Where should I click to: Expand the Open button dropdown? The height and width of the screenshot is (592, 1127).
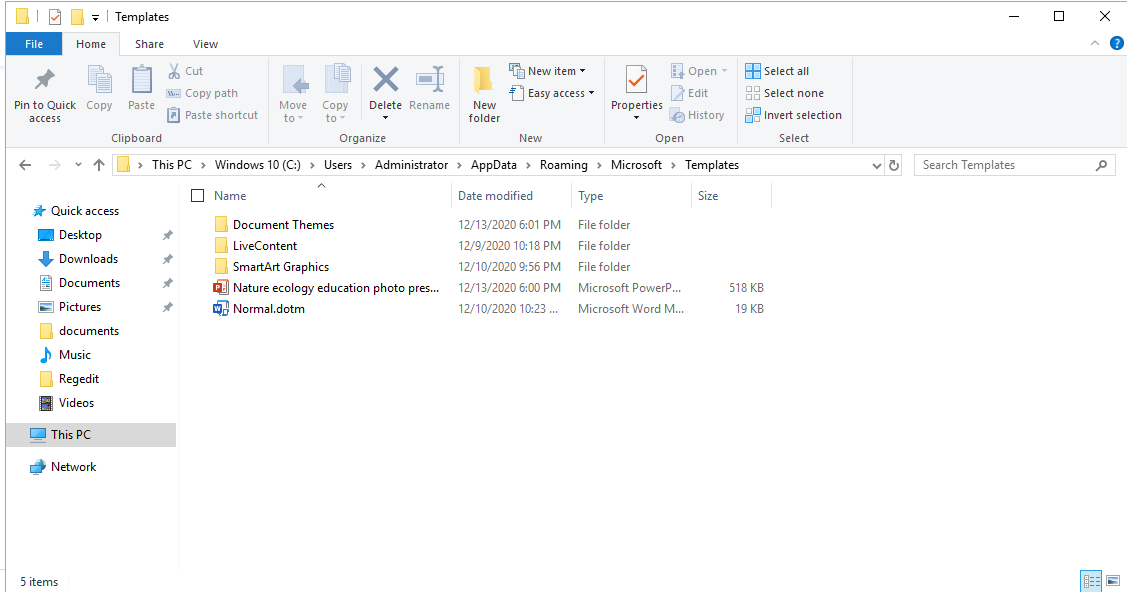click(x=724, y=70)
